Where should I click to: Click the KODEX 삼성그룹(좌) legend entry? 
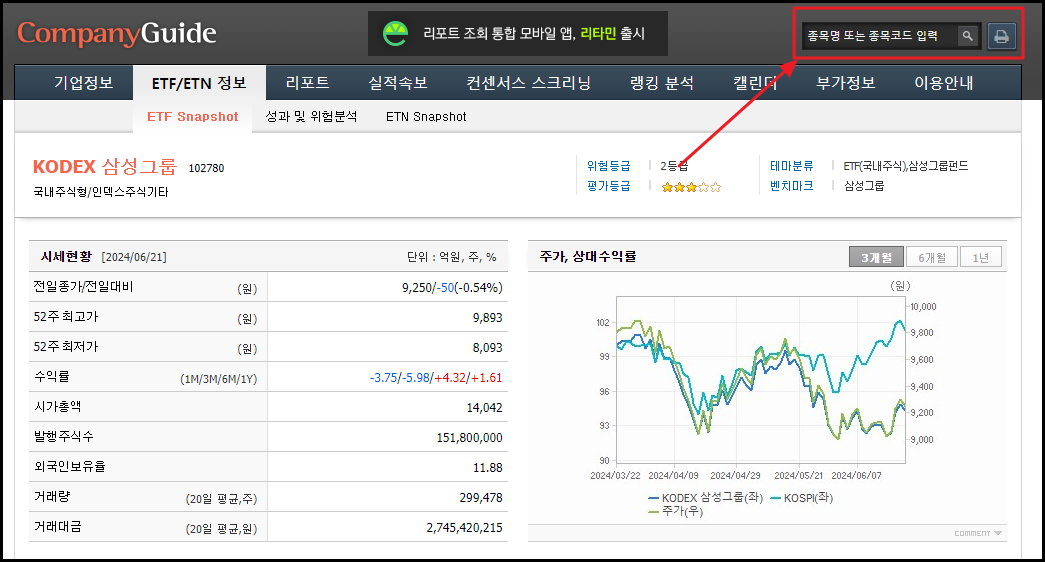(705, 498)
